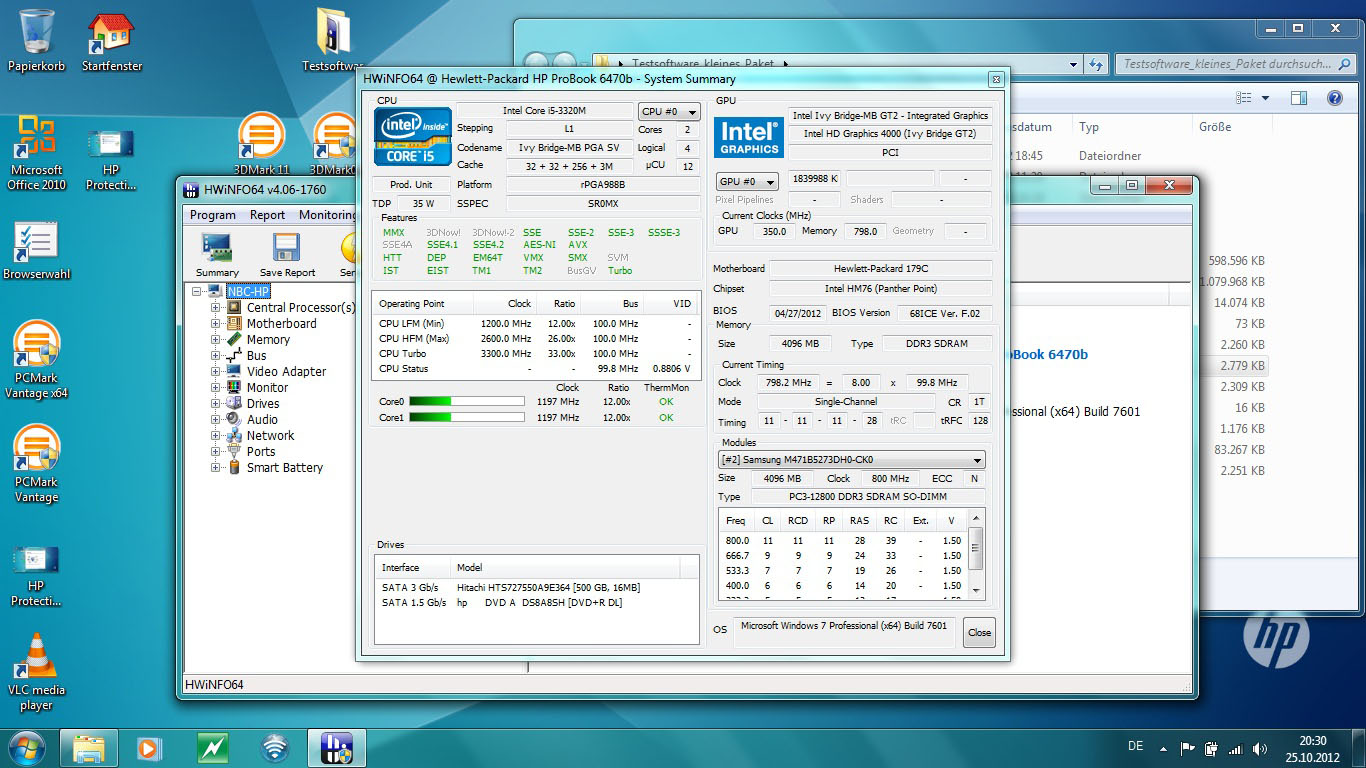Screen dimensions: 1366x768
Task: Open the GPU #0 selector dropdown
Action: [x=748, y=182]
